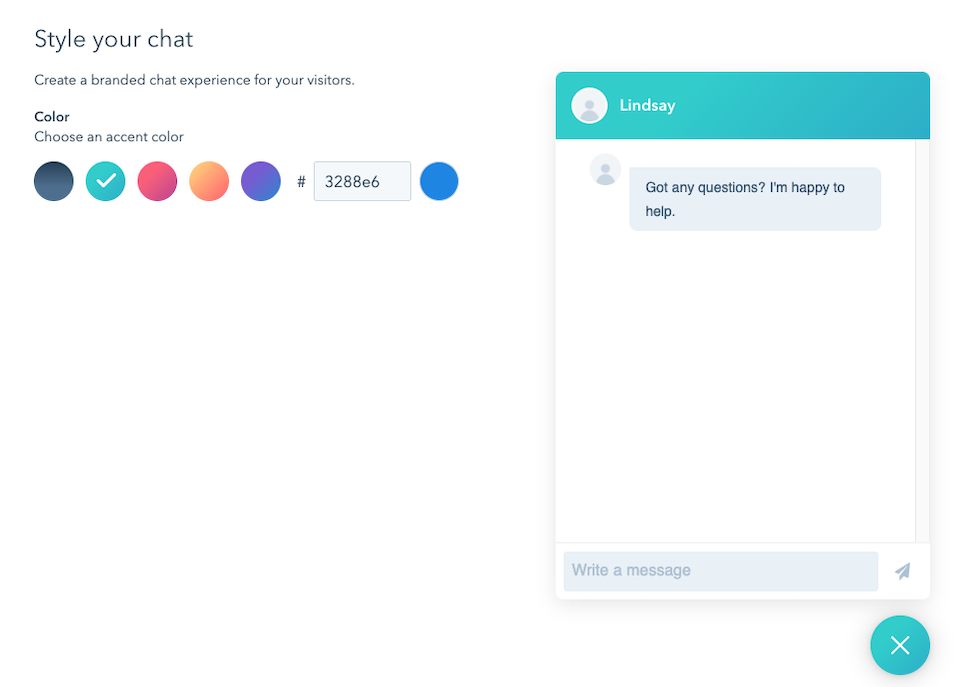
Task: Click the Lindsay name in chat header
Action: click(647, 105)
